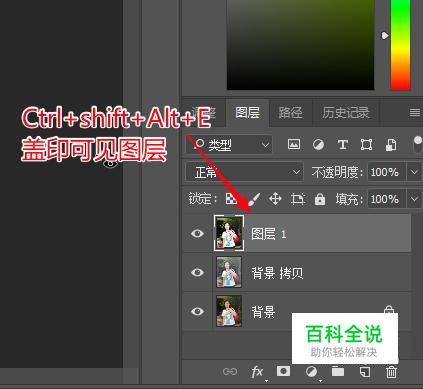Click the link layers icon

(230, 371)
